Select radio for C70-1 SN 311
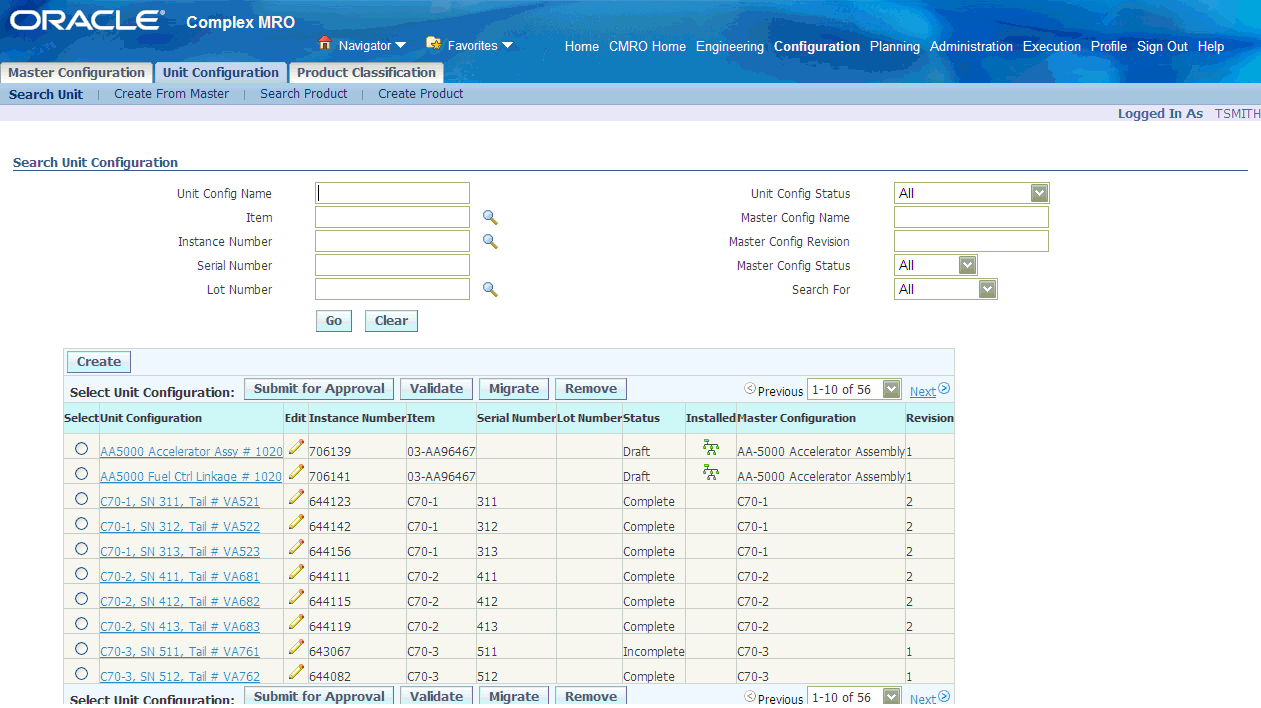The width and height of the screenshot is (1261, 708). [81, 499]
